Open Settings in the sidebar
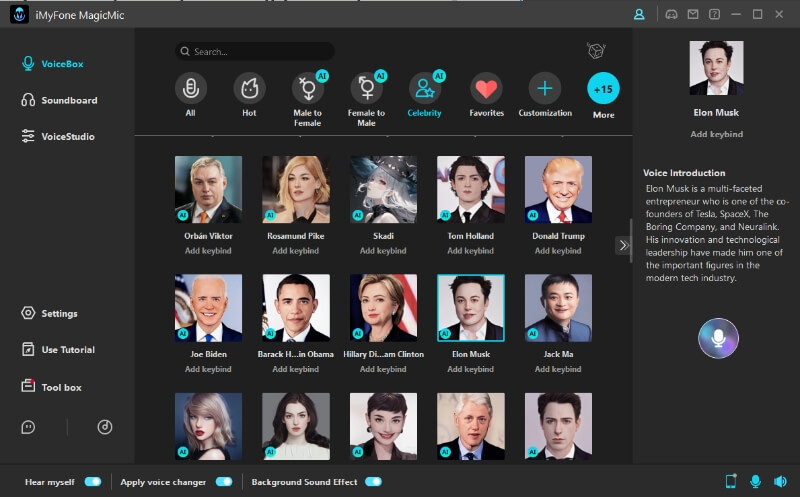Screen dimensions: 800x497 (49, 313)
